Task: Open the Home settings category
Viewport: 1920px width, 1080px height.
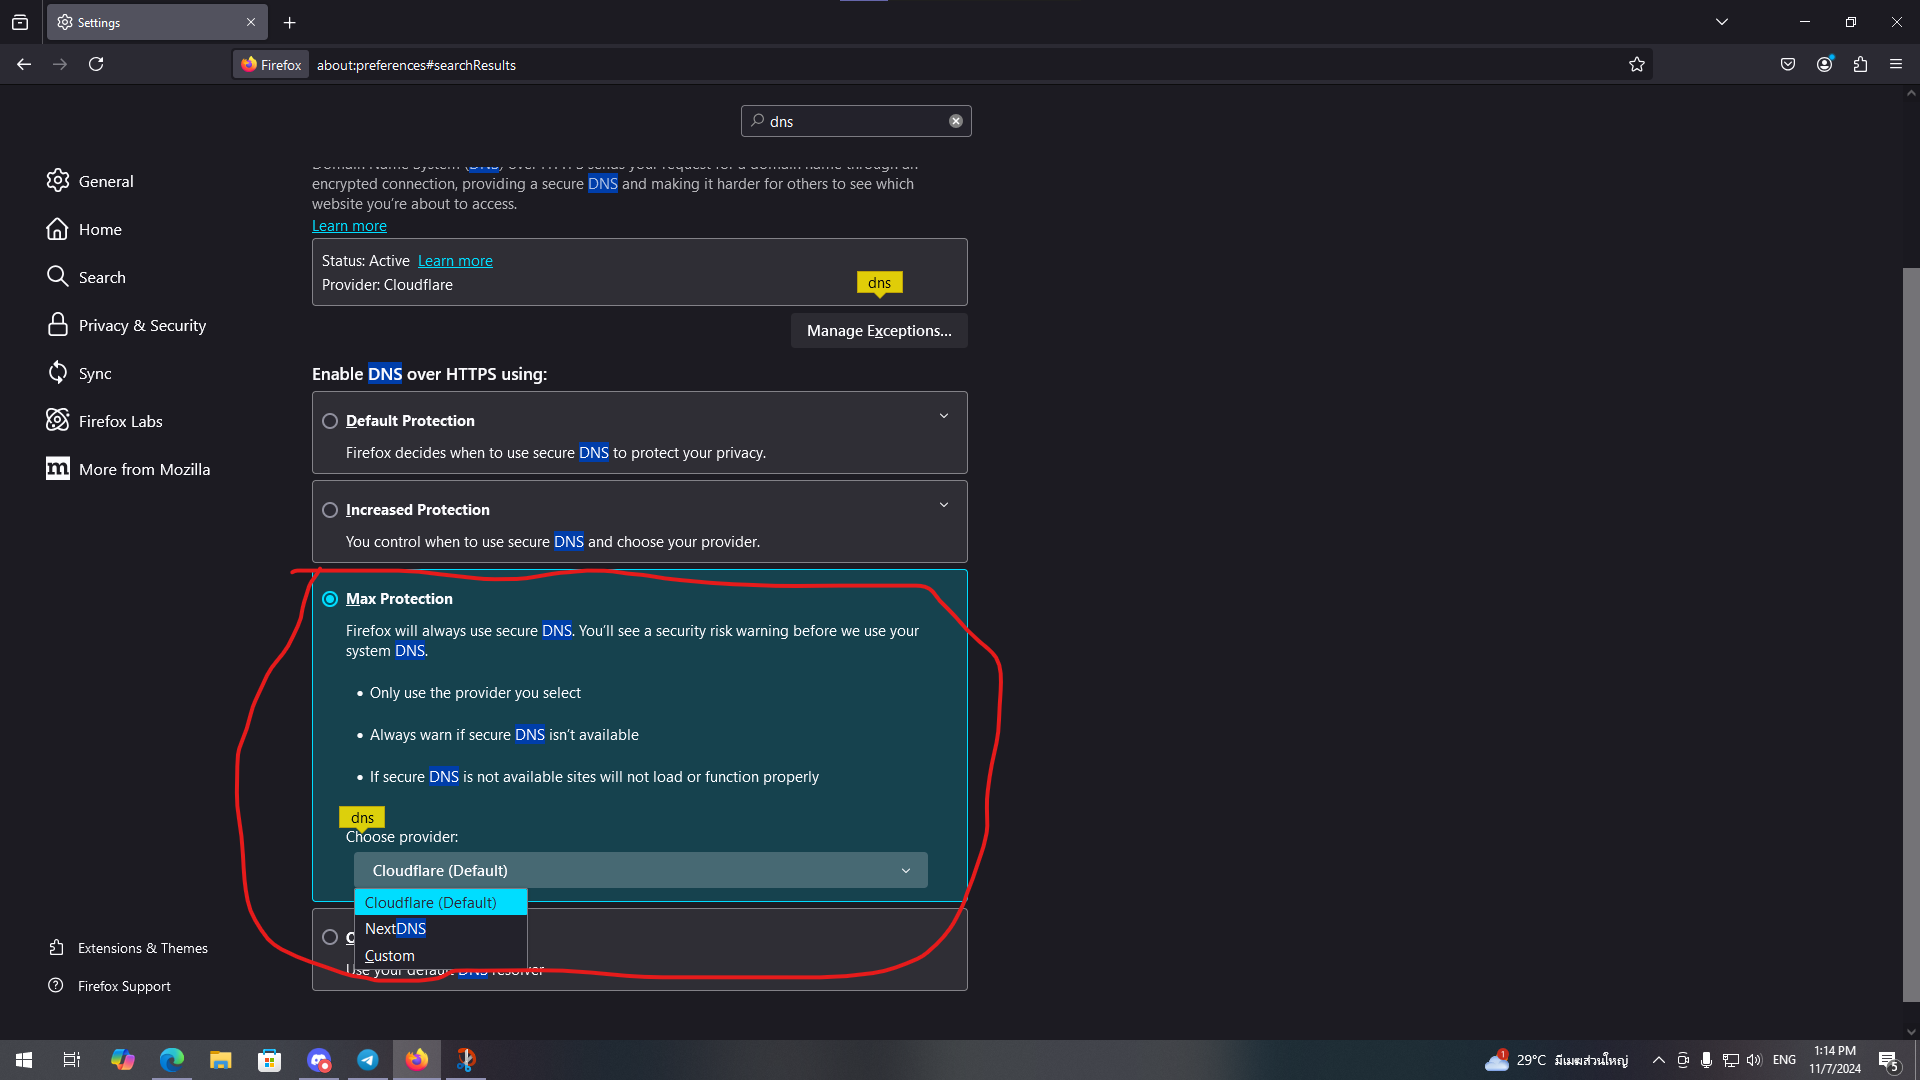Action: [84, 229]
